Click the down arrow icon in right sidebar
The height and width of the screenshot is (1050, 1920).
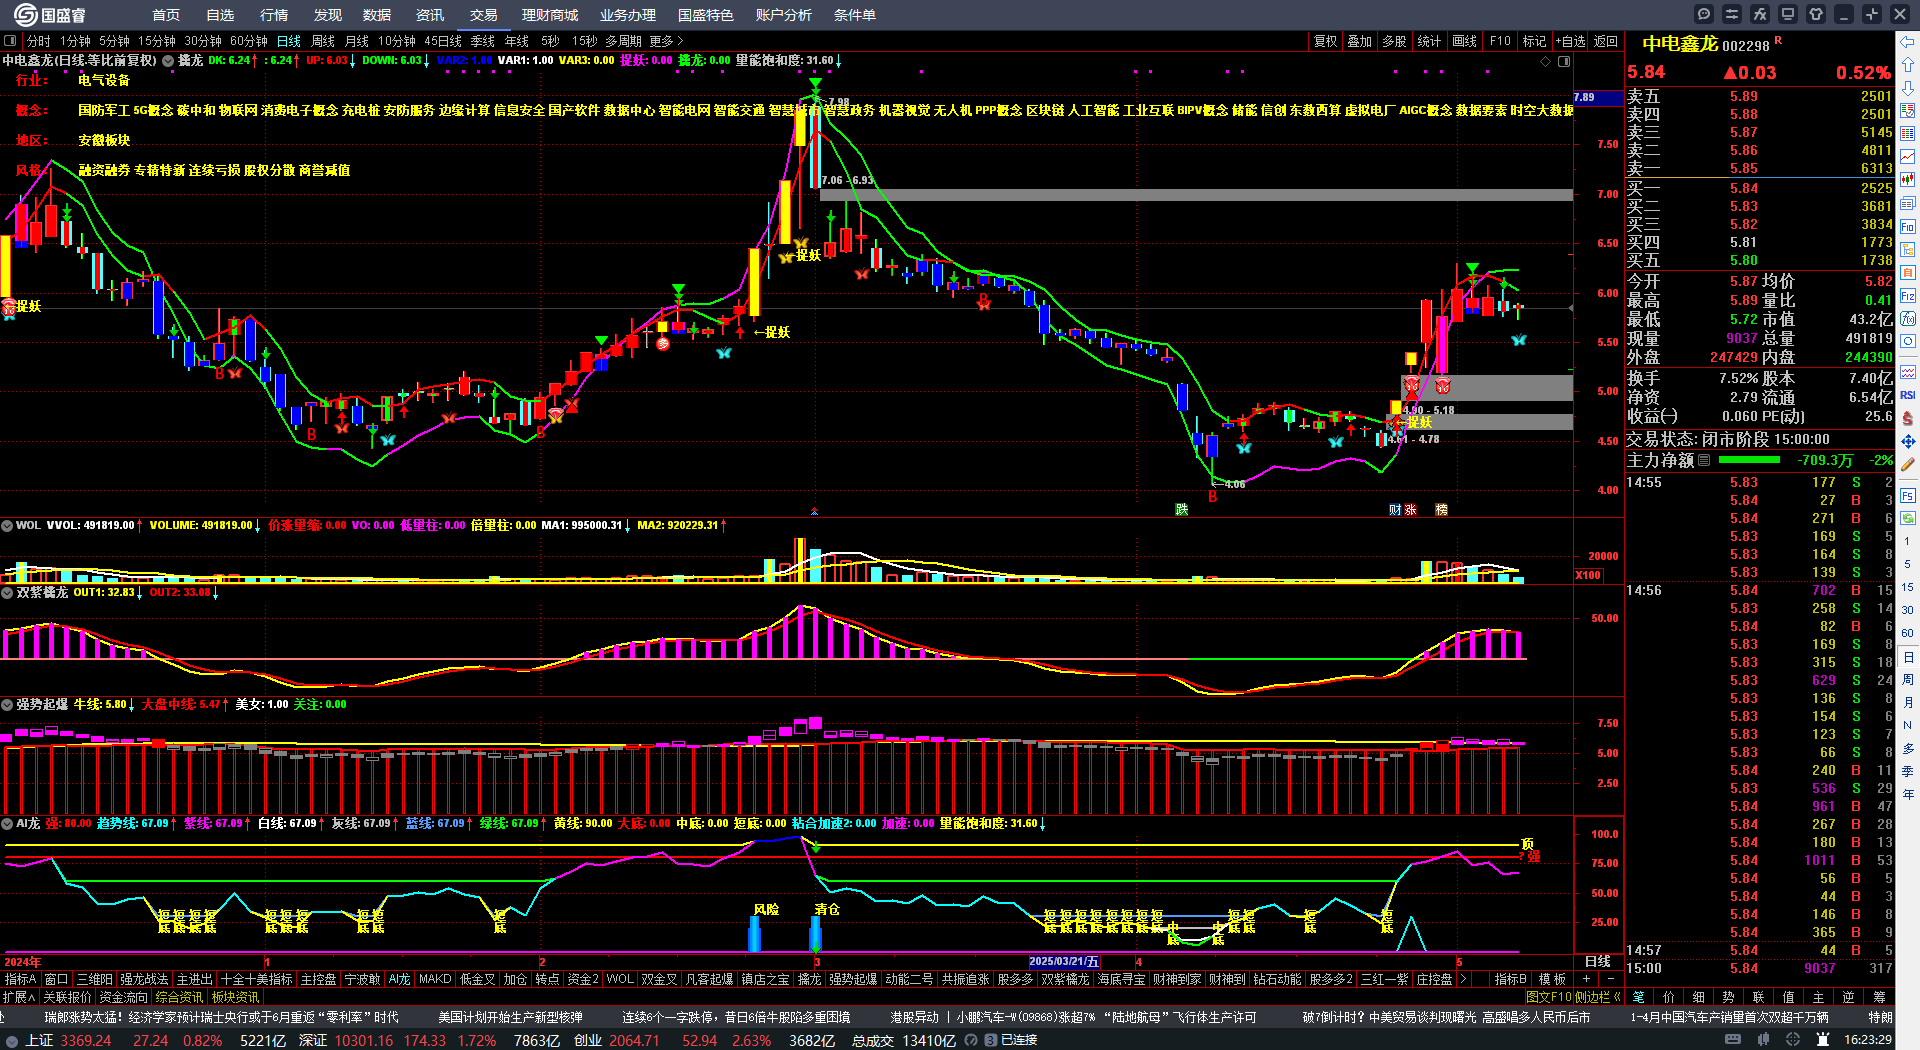[1908, 87]
